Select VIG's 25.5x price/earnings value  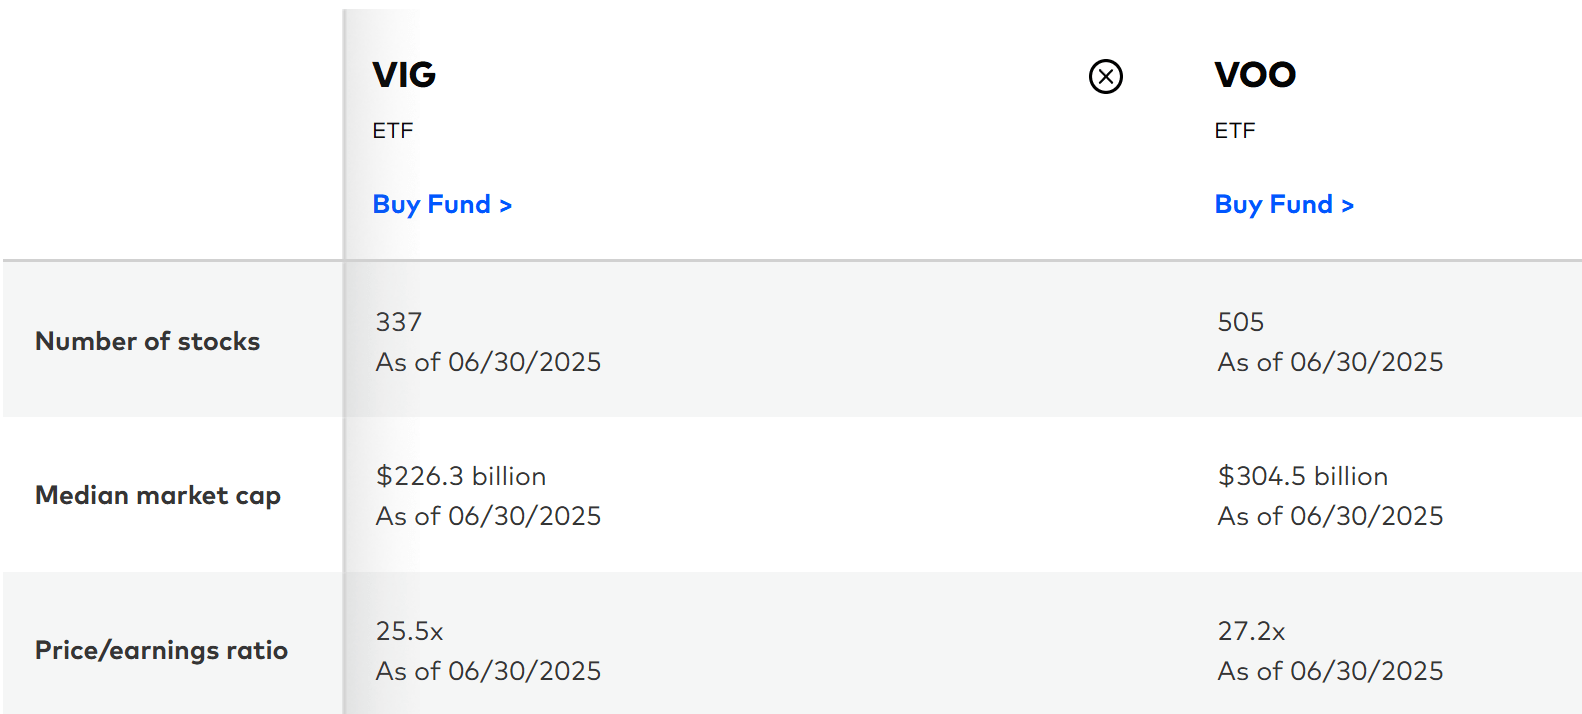410,631
